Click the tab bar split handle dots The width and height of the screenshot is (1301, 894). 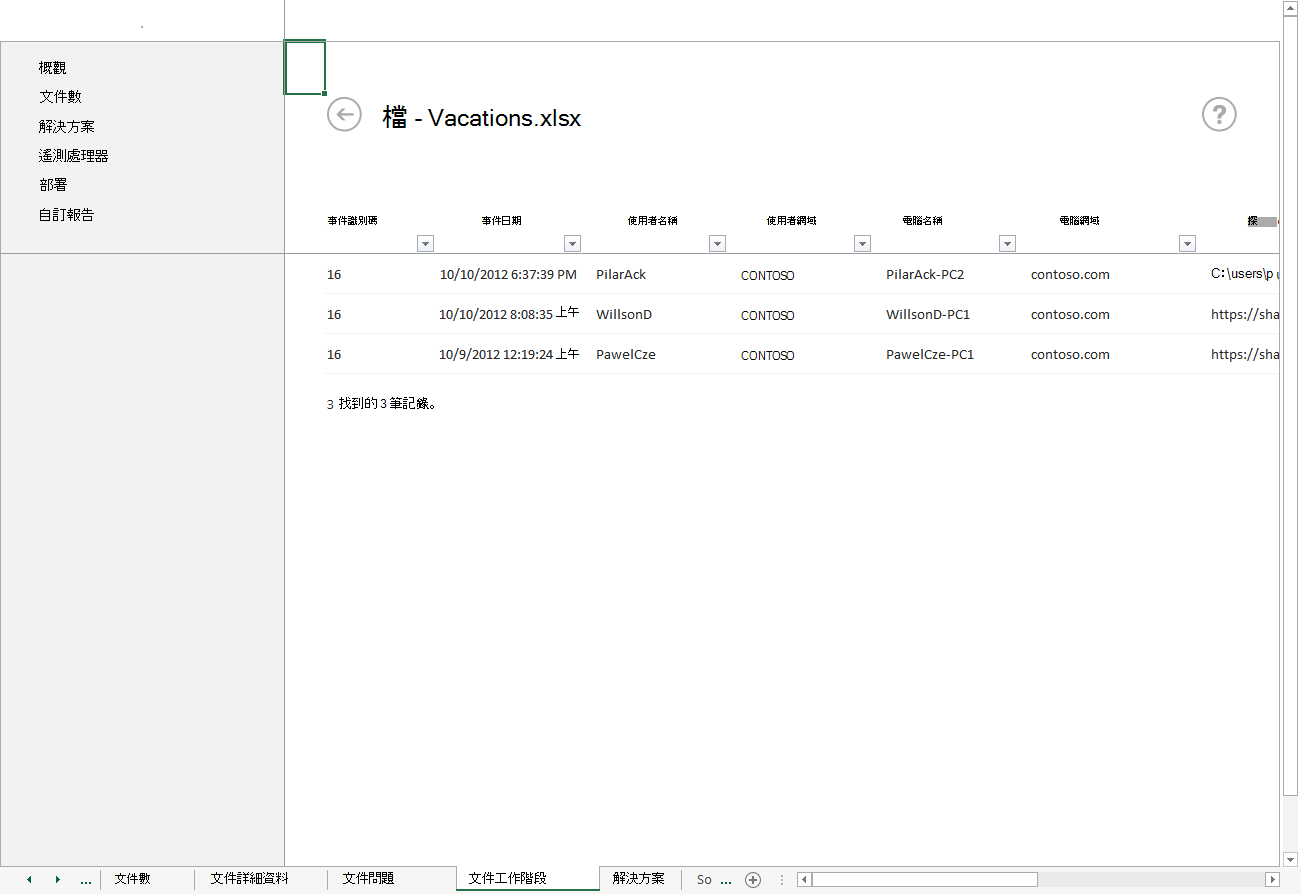click(782, 880)
